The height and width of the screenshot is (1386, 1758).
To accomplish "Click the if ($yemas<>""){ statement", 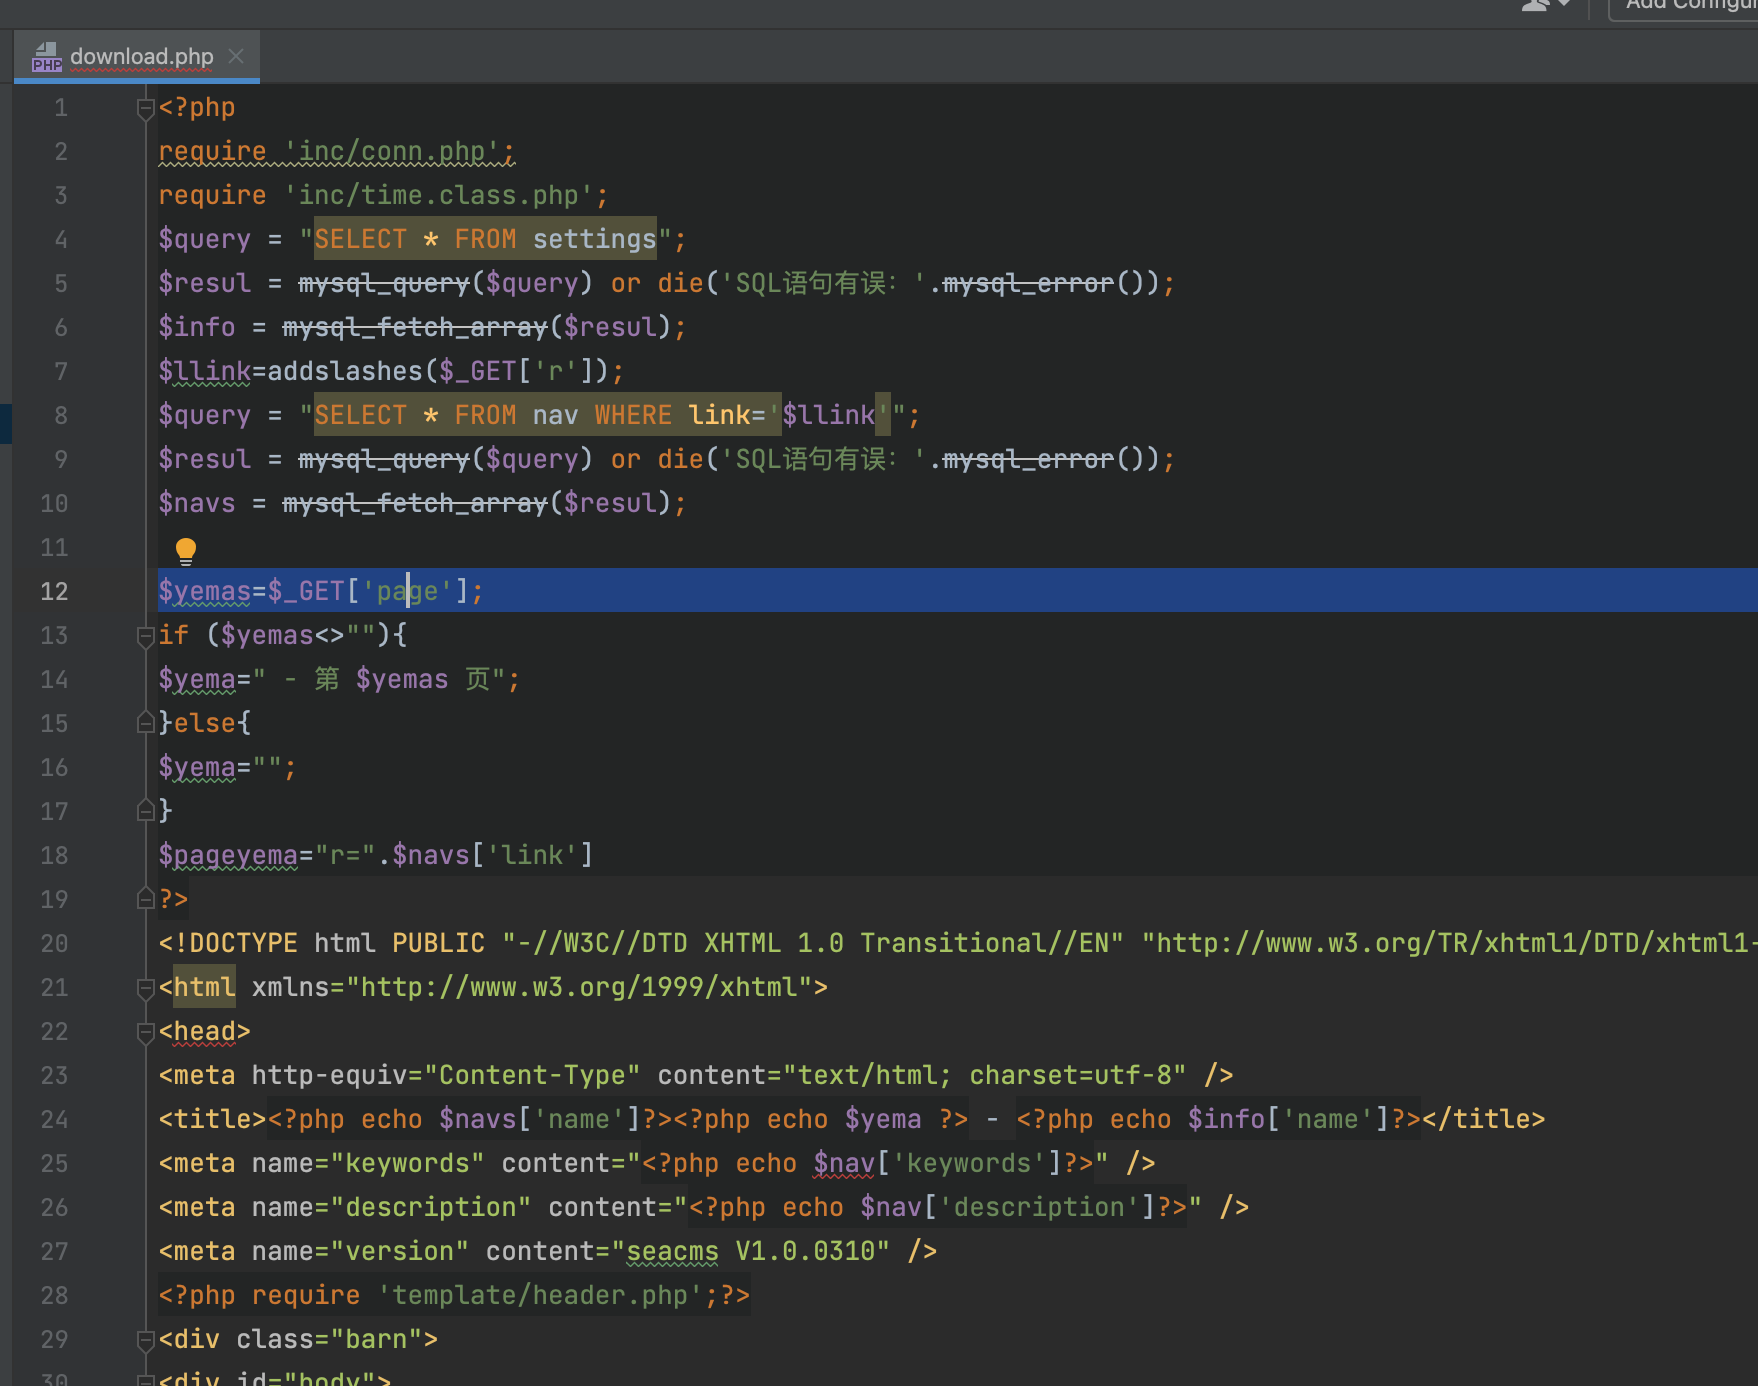I will pyautogui.click(x=283, y=635).
